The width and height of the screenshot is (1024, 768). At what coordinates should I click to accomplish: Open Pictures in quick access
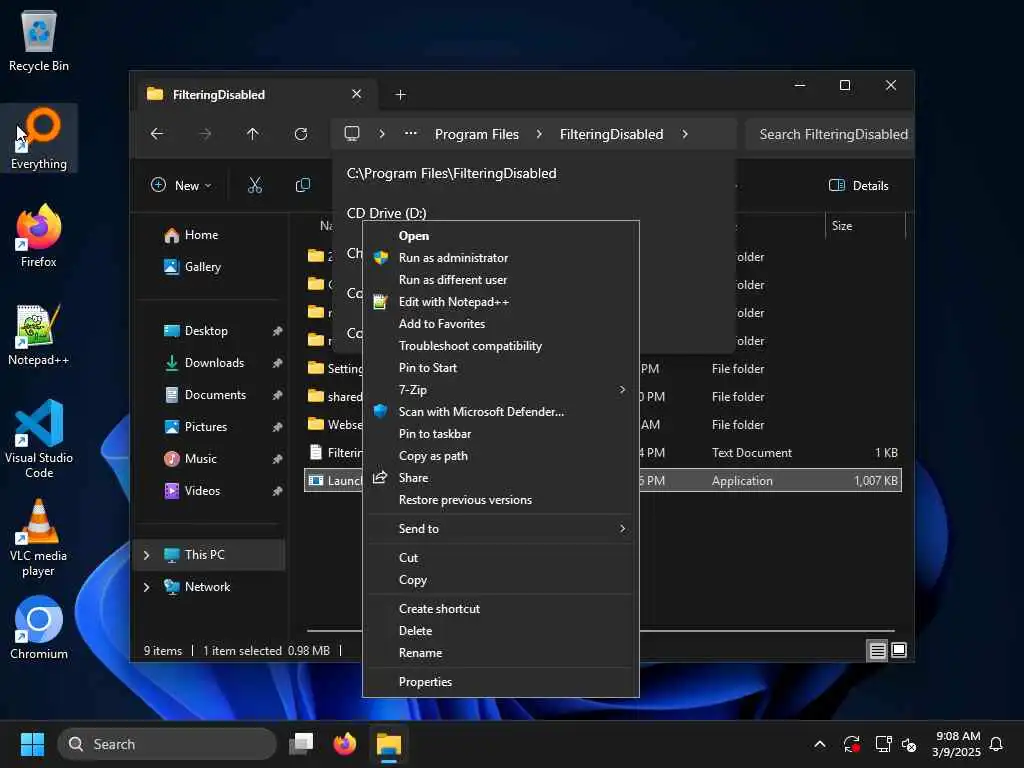[x=196, y=427]
